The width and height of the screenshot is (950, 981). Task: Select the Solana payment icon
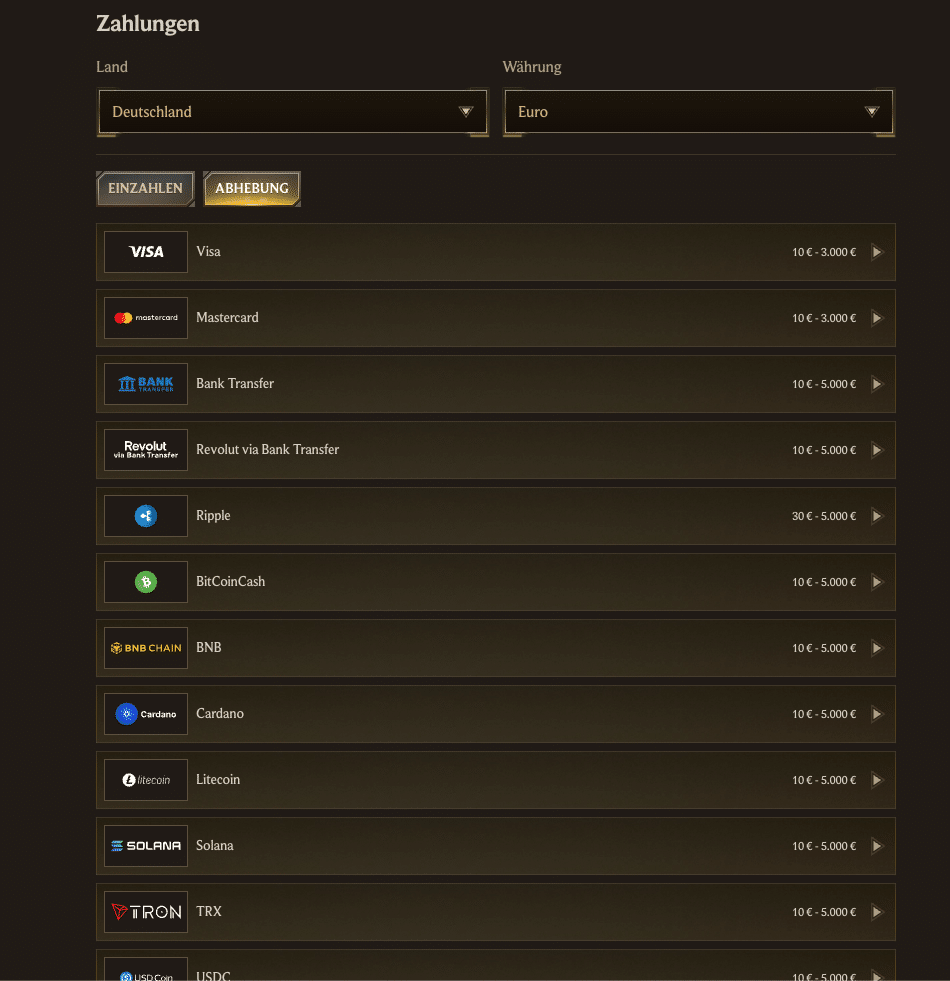tap(145, 846)
